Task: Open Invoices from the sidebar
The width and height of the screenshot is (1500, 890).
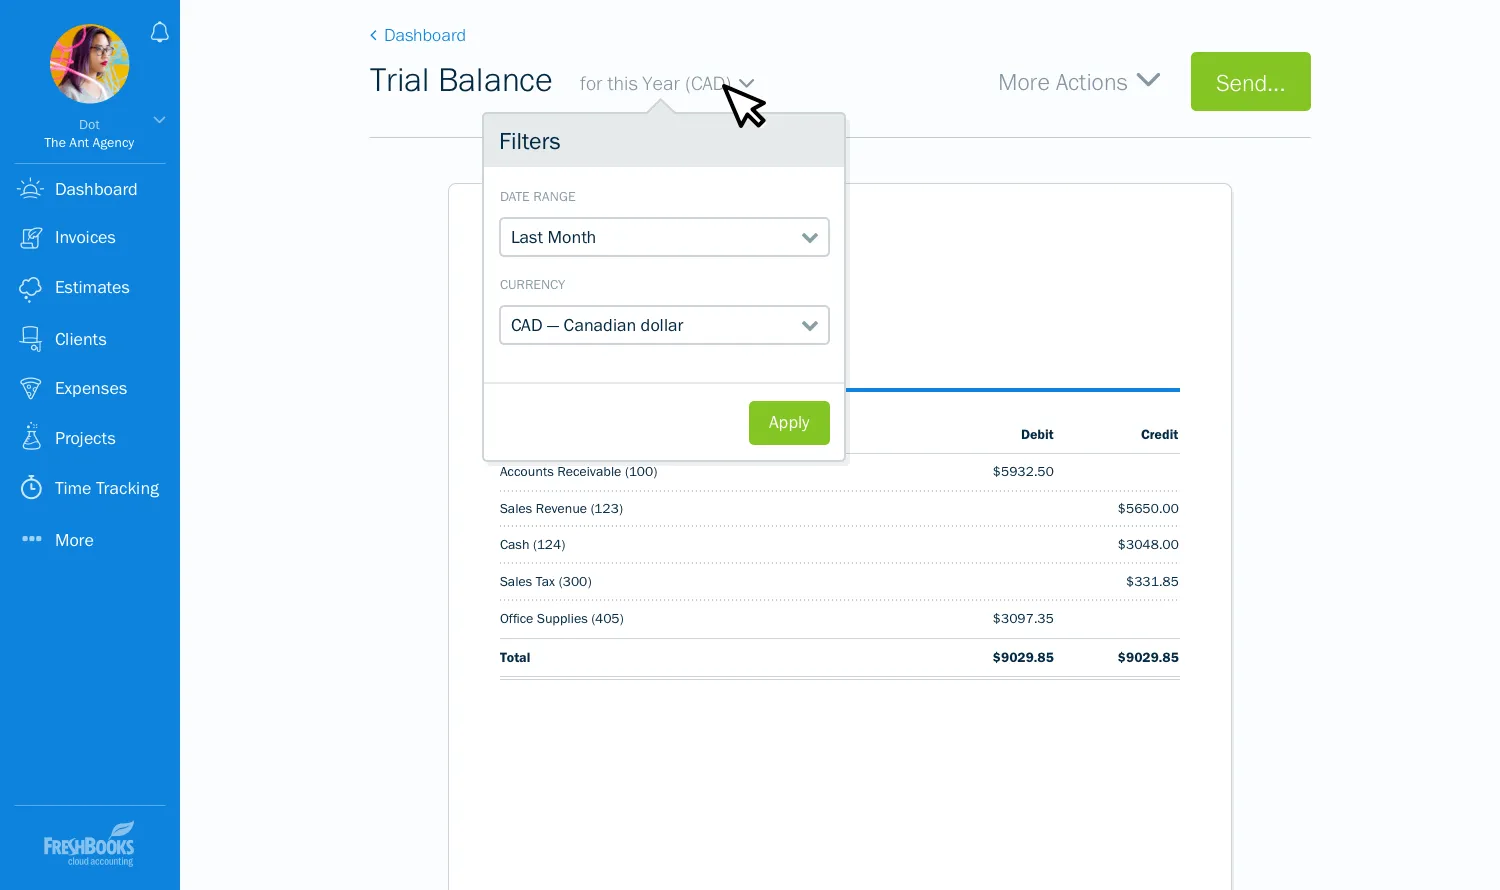Action: point(85,237)
